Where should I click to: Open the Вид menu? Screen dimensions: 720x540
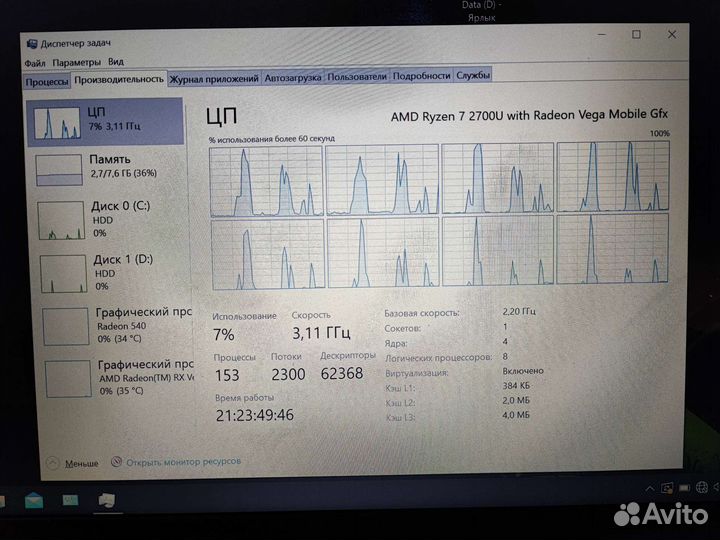[116, 61]
